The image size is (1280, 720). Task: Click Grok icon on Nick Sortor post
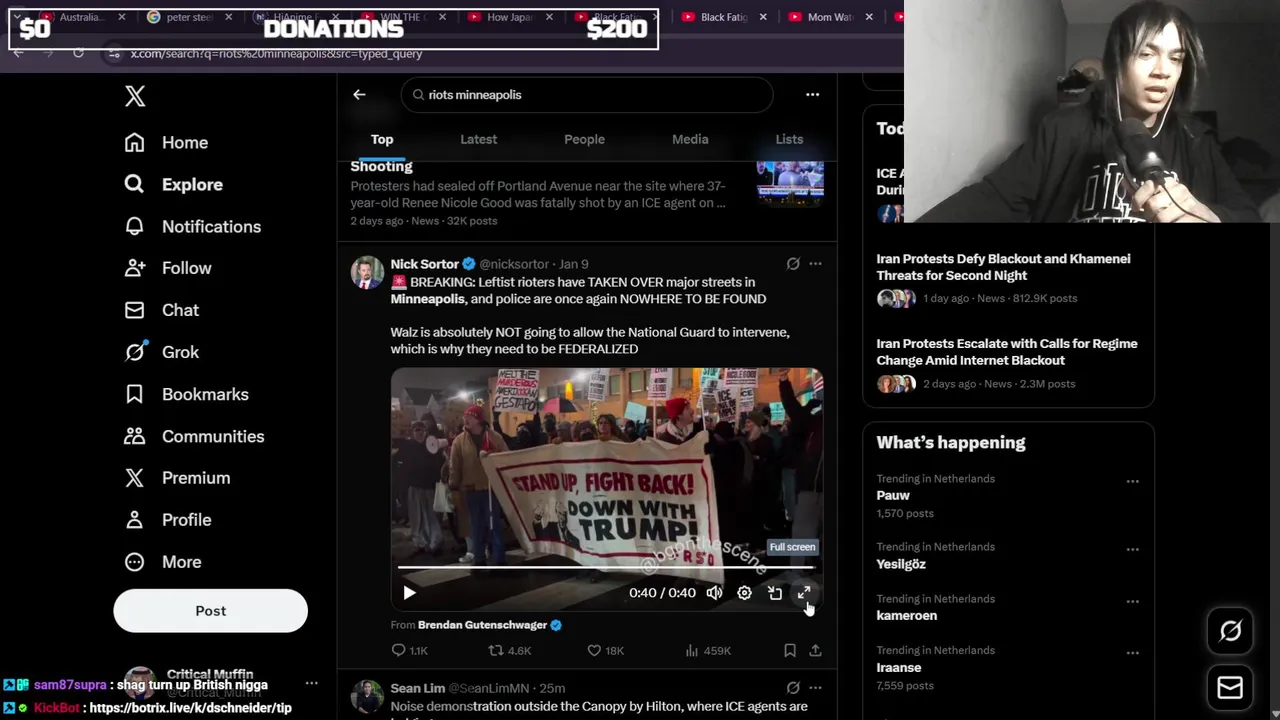tap(793, 264)
